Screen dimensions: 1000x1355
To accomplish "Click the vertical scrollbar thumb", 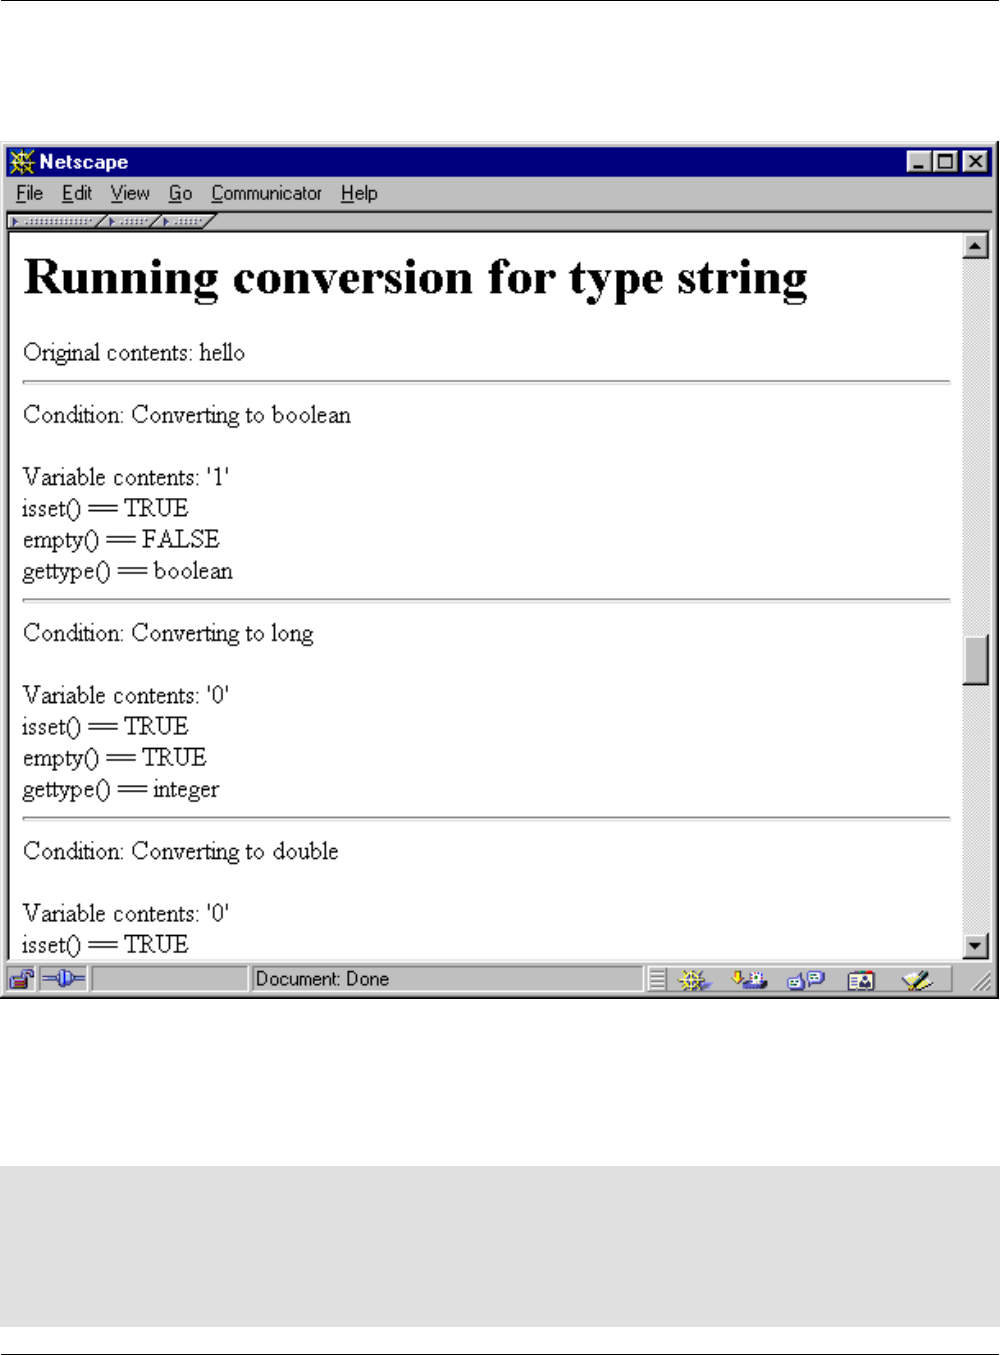I will pos(975,659).
